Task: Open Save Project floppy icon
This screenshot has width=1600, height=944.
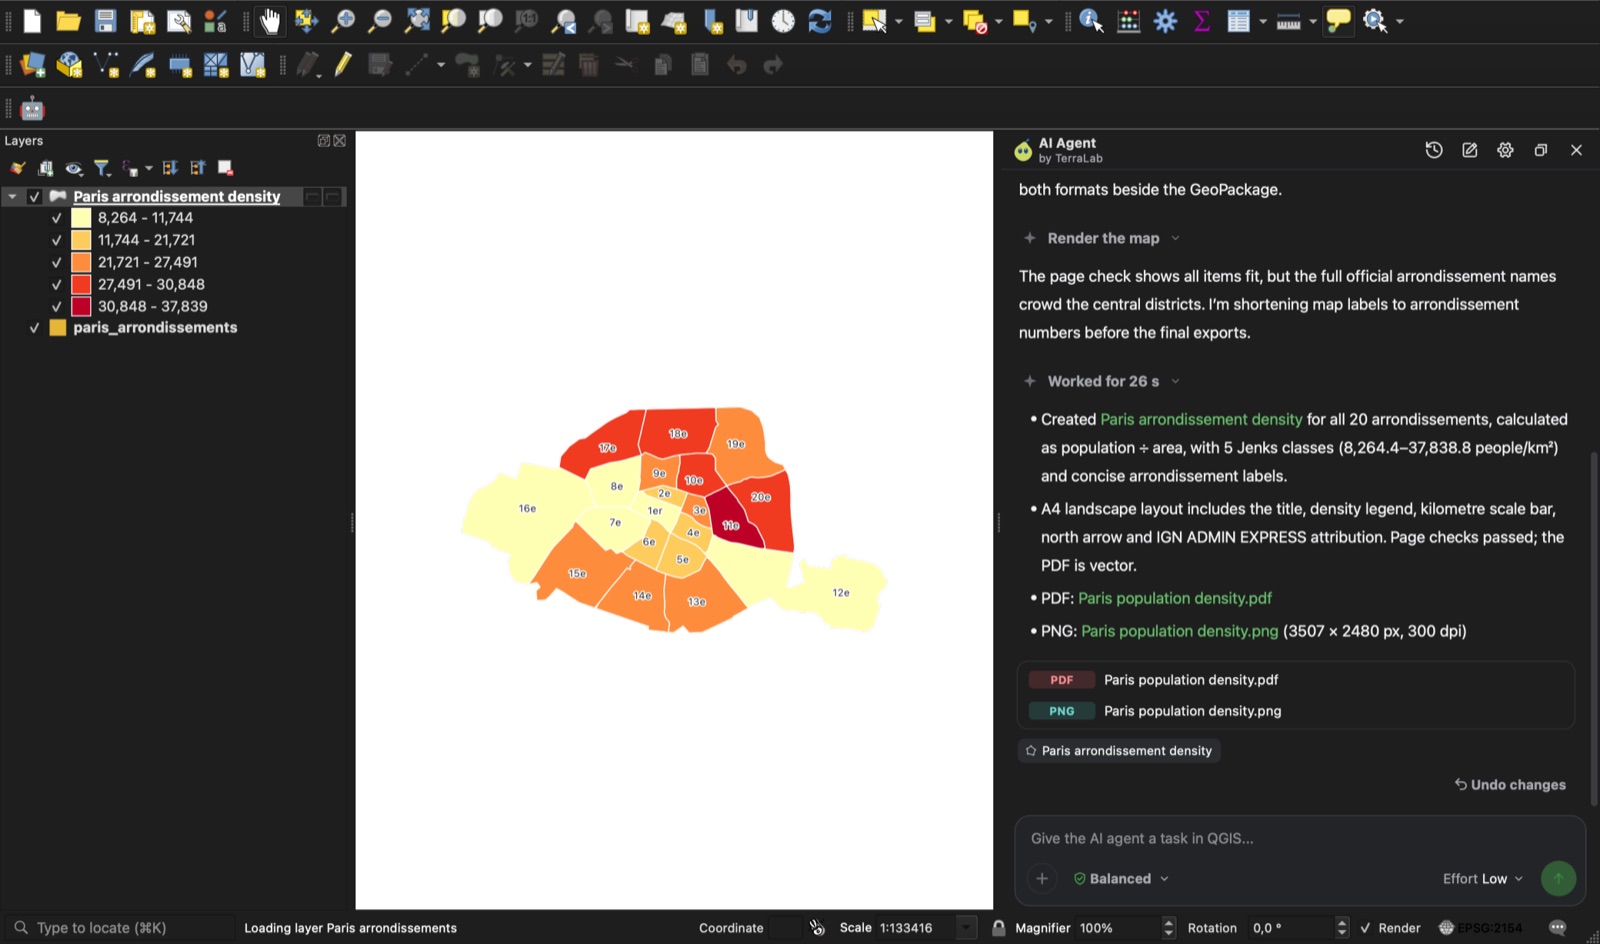Action: [x=105, y=21]
